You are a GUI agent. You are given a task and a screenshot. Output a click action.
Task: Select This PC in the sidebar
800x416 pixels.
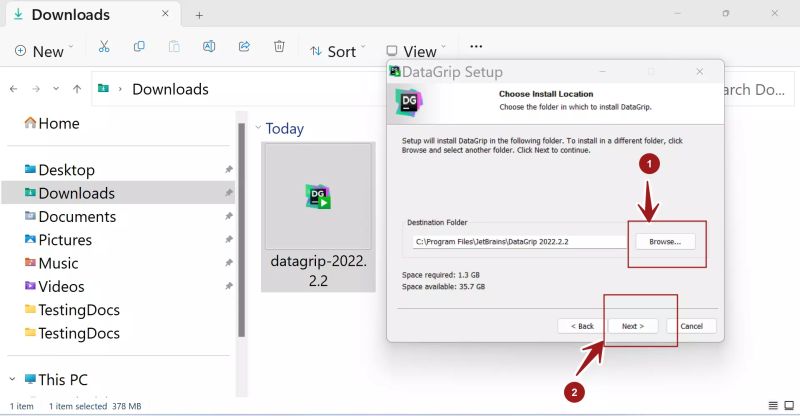56,379
